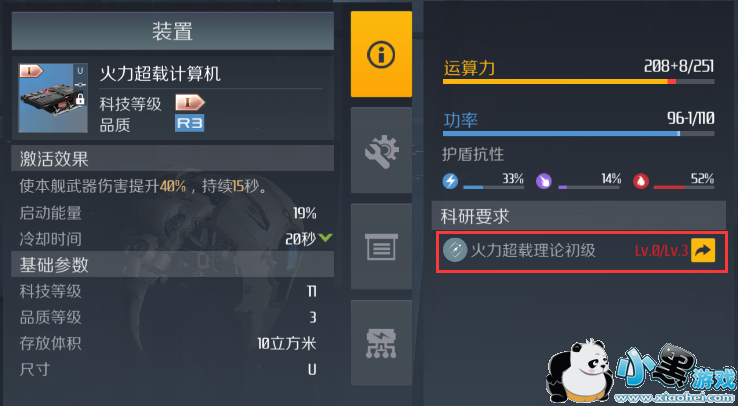
Task: Click the red thermal resistance icon
Action: pyautogui.click(x=641, y=181)
